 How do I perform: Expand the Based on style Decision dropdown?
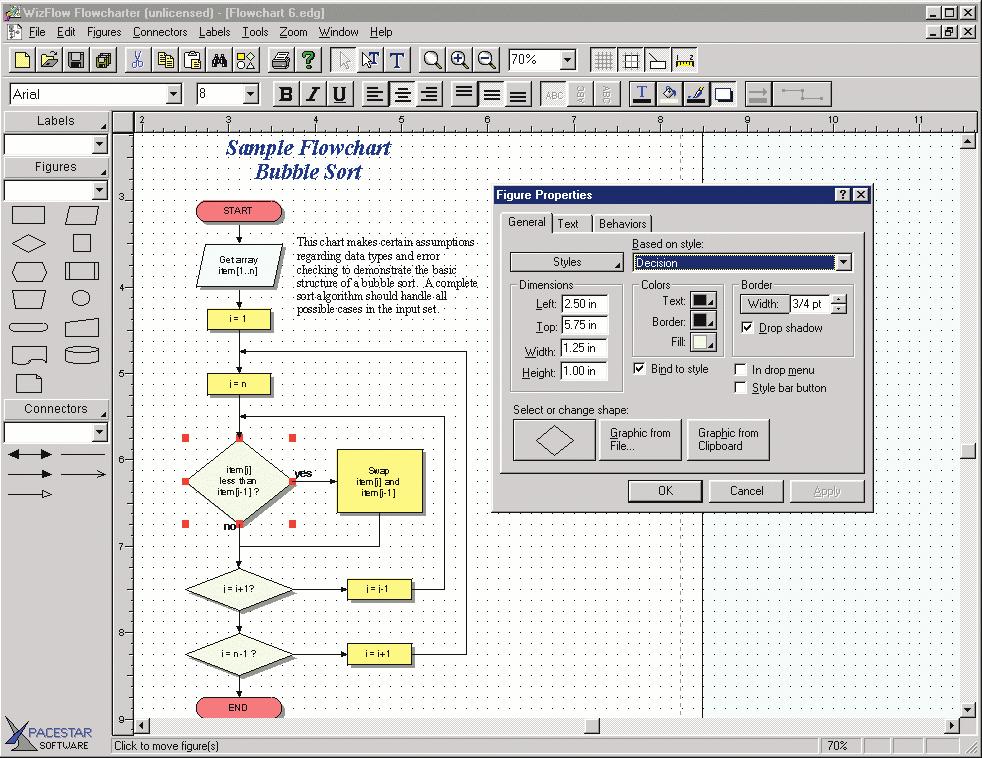pyautogui.click(x=843, y=262)
